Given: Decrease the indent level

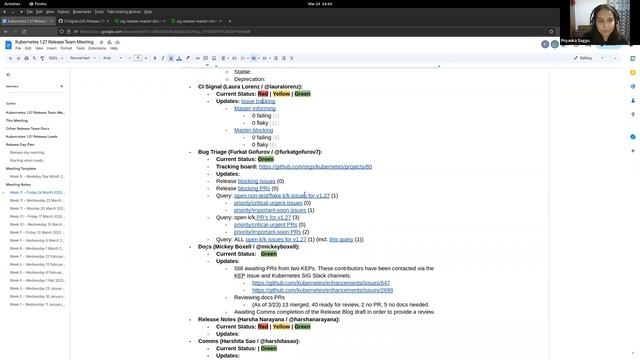Looking at the screenshot, I should [x=276, y=58].
